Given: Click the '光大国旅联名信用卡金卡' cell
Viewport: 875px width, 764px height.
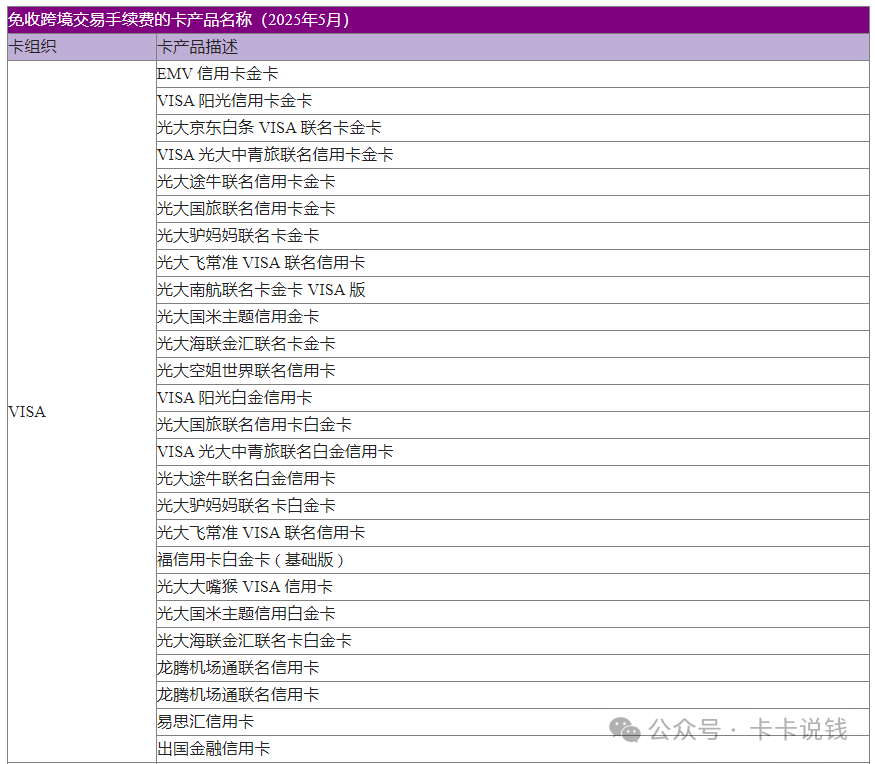Looking at the screenshot, I should pyautogui.click(x=512, y=209).
